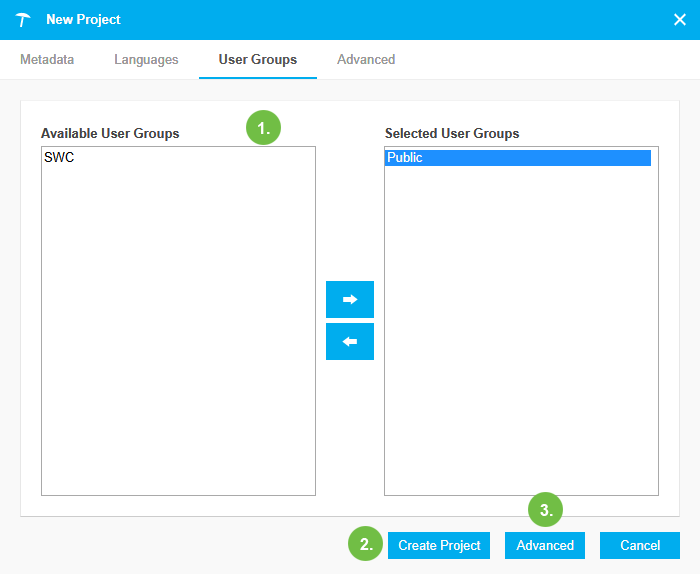Close the New Project dialog
700x574 pixels.
point(679,20)
